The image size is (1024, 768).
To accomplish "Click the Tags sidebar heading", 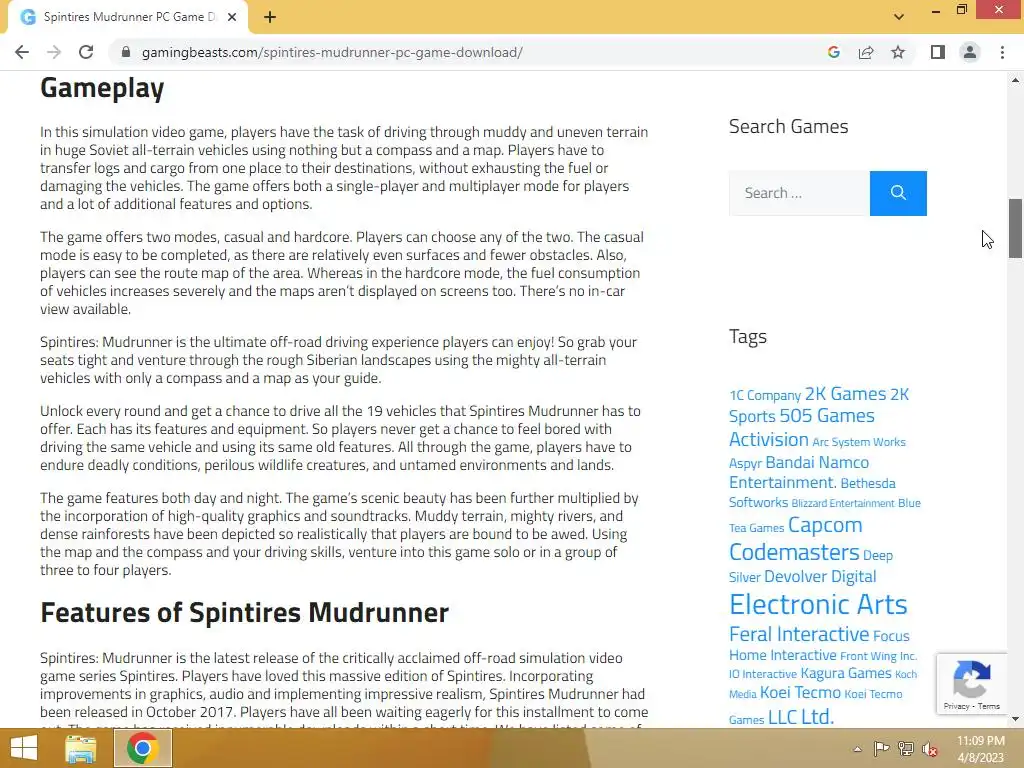I will click(x=748, y=336).
